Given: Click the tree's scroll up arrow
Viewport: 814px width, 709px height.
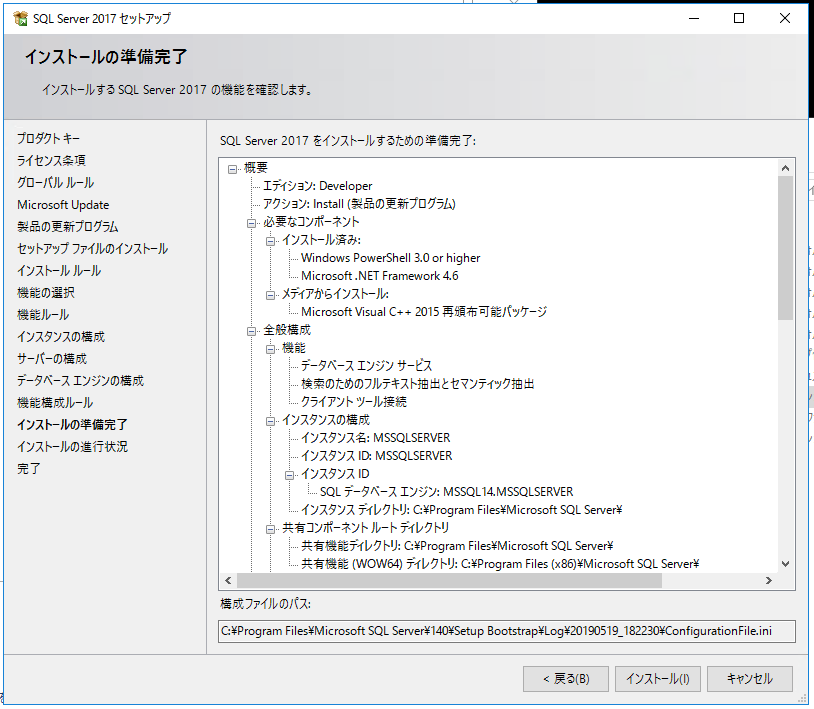Looking at the screenshot, I should pyautogui.click(x=785, y=168).
